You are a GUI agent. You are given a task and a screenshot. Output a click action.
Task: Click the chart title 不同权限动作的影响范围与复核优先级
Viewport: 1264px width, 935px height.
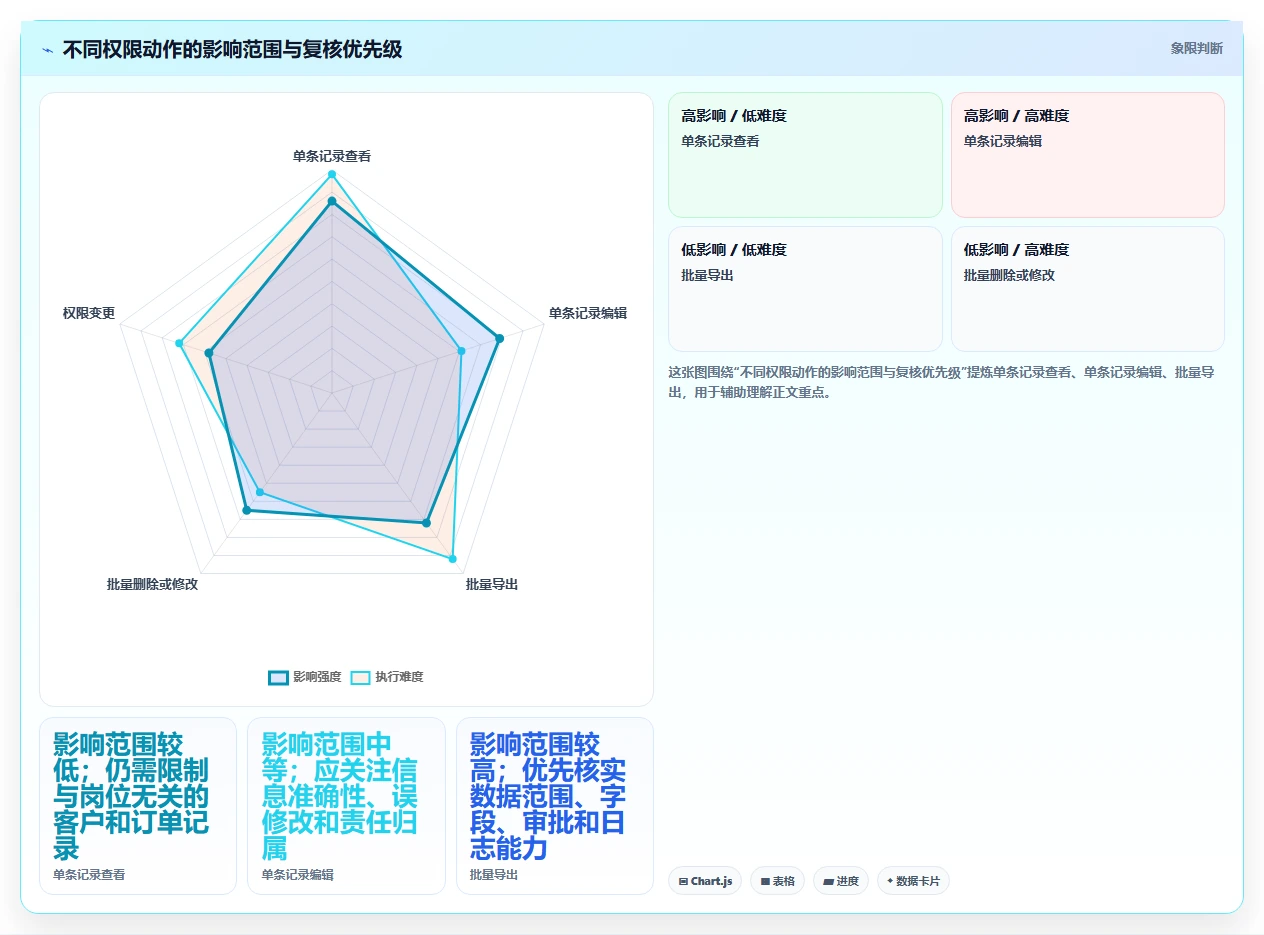point(233,49)
